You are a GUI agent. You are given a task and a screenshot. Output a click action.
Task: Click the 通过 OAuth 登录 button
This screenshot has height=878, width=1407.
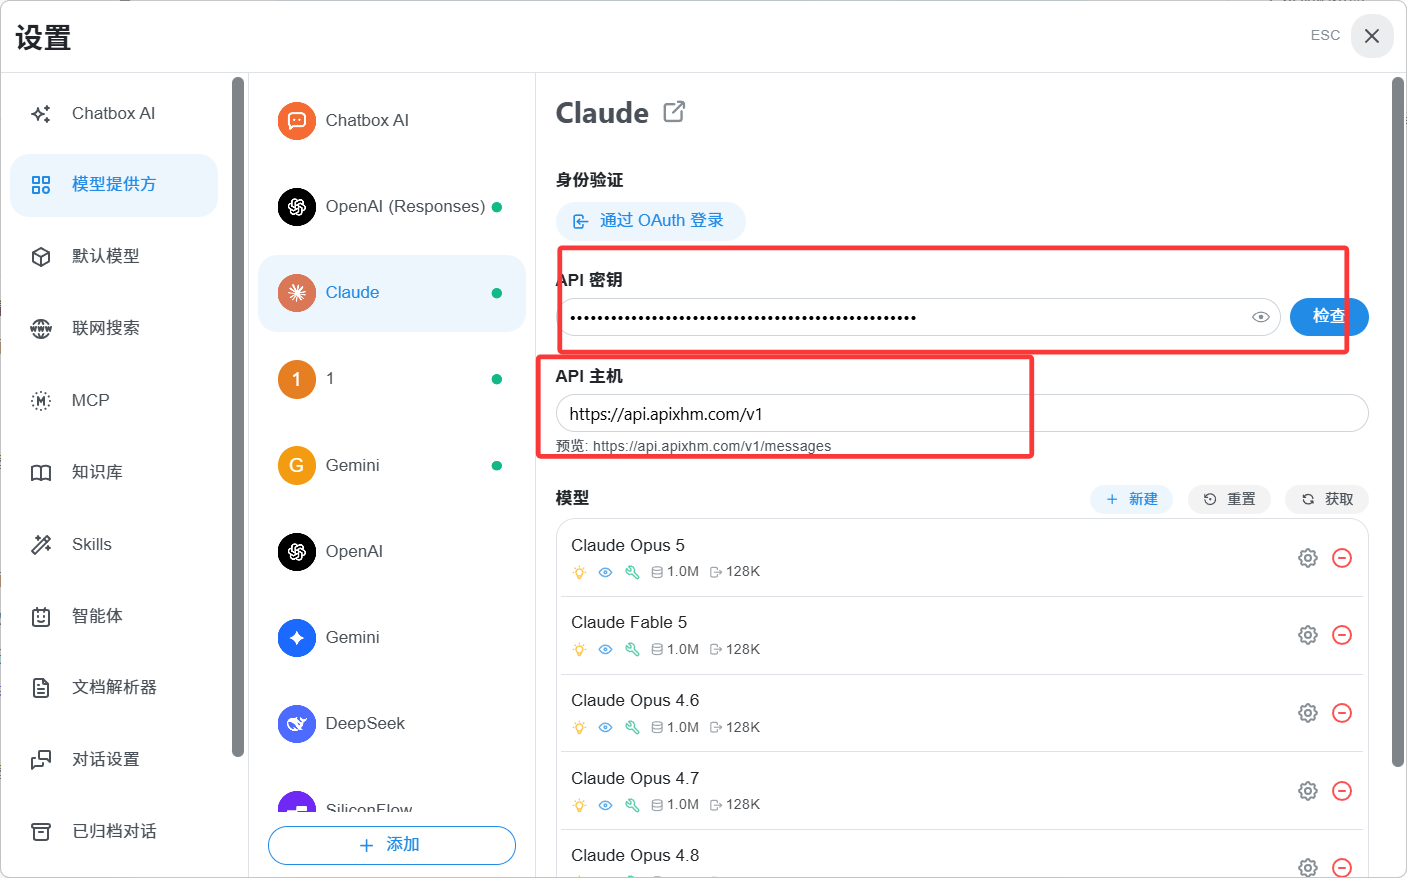[x=650, y=221]
